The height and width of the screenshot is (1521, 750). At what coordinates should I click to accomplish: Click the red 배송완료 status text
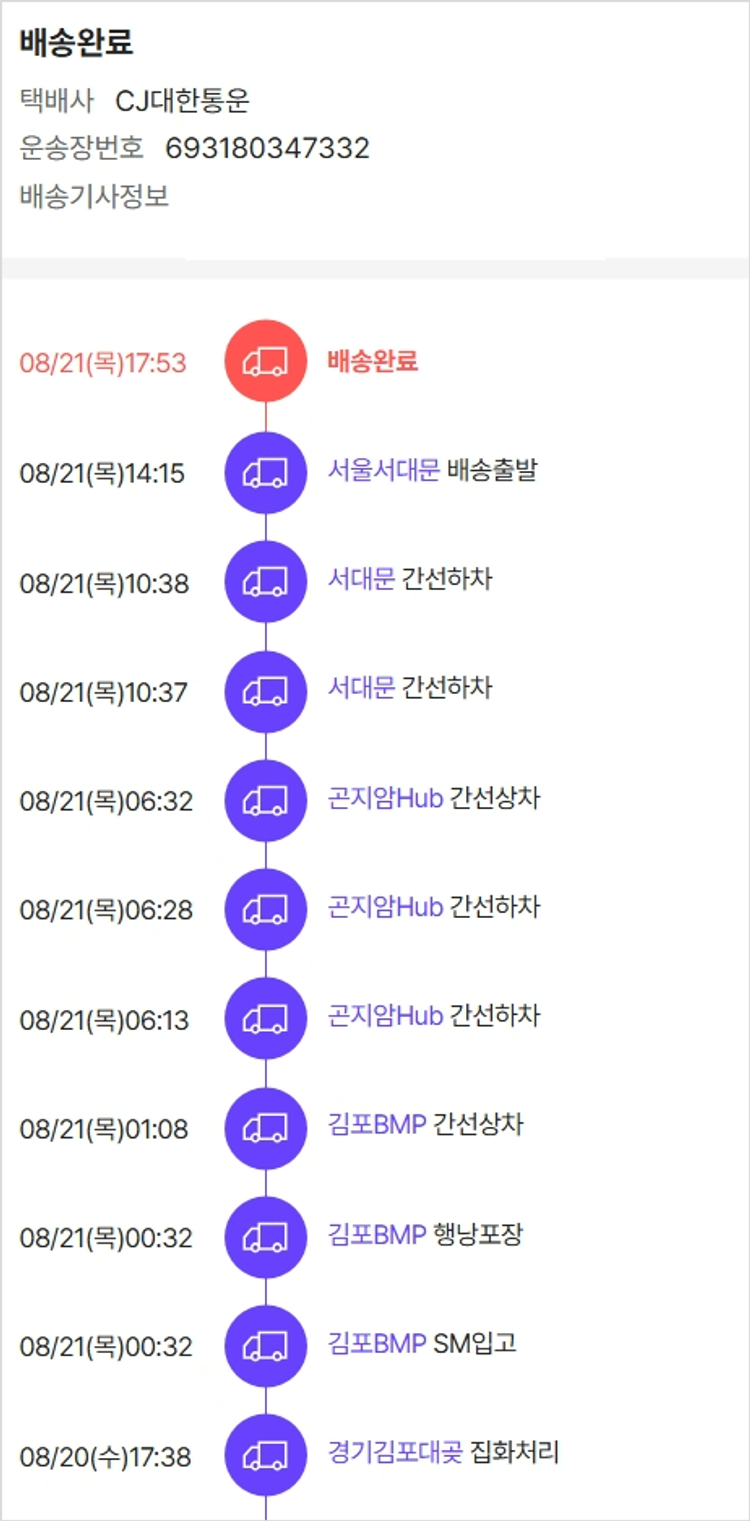pos(372,361)
